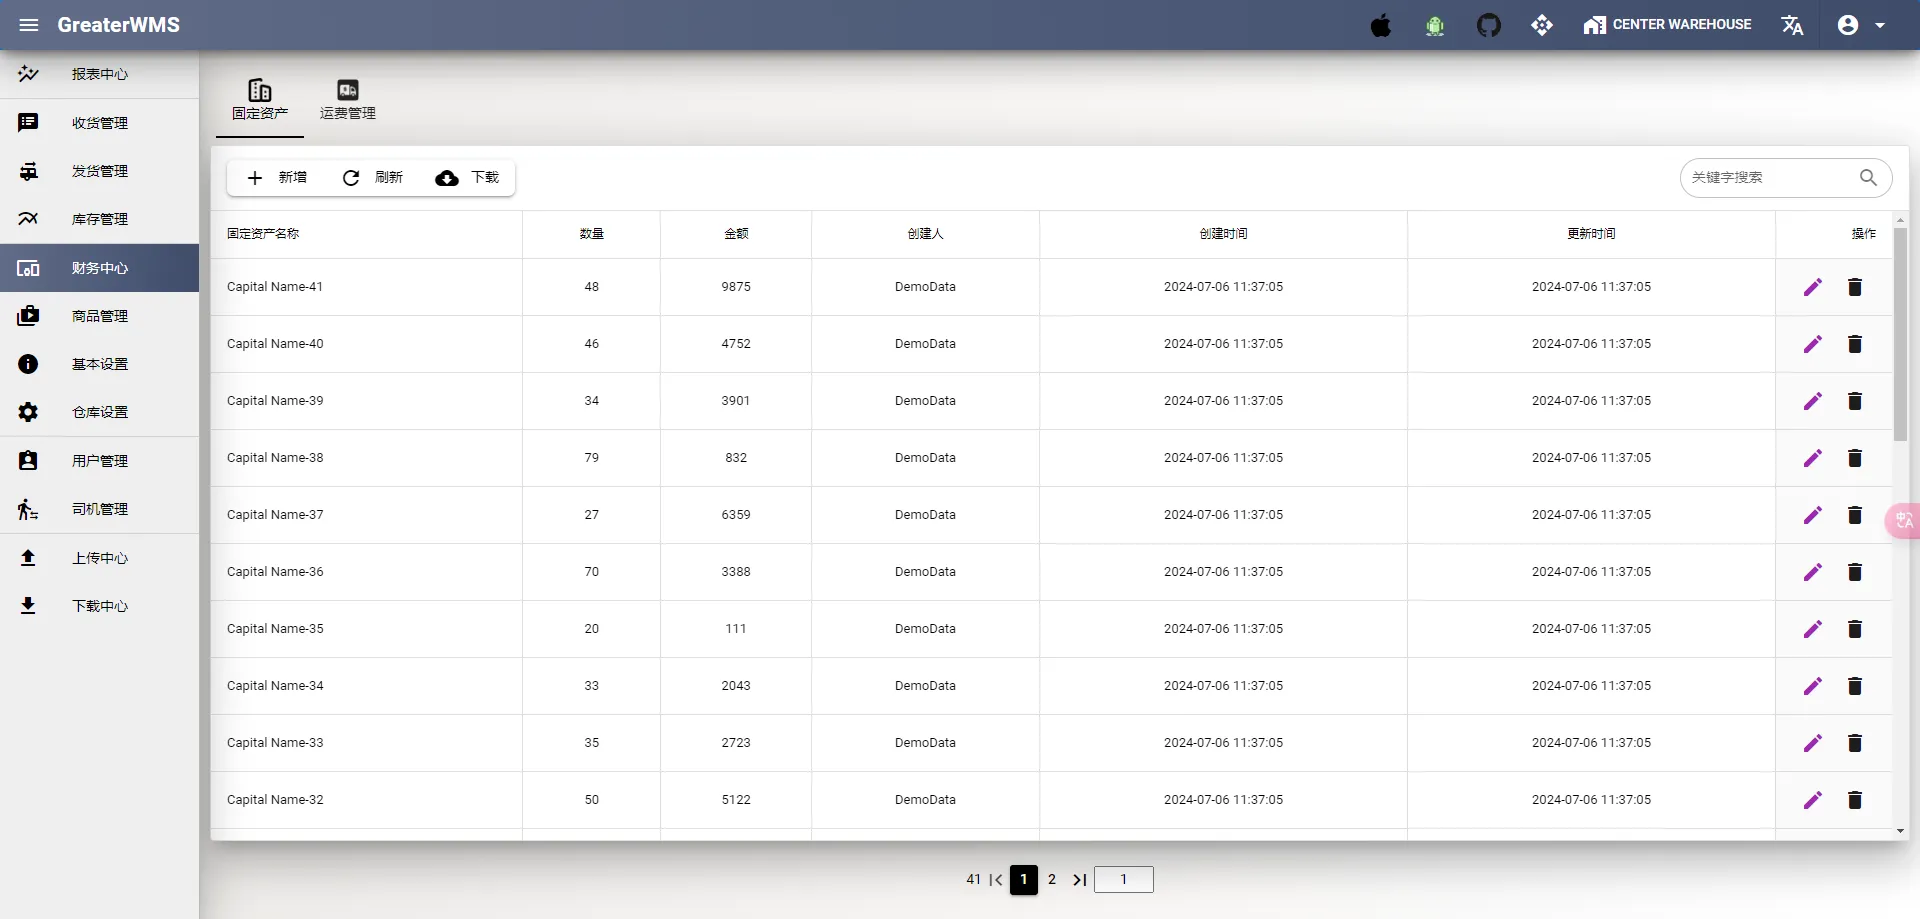Viewport: 1920px width, 919px height.
Task: Delete Capital Name-41 row
Action: (1855, 287)
